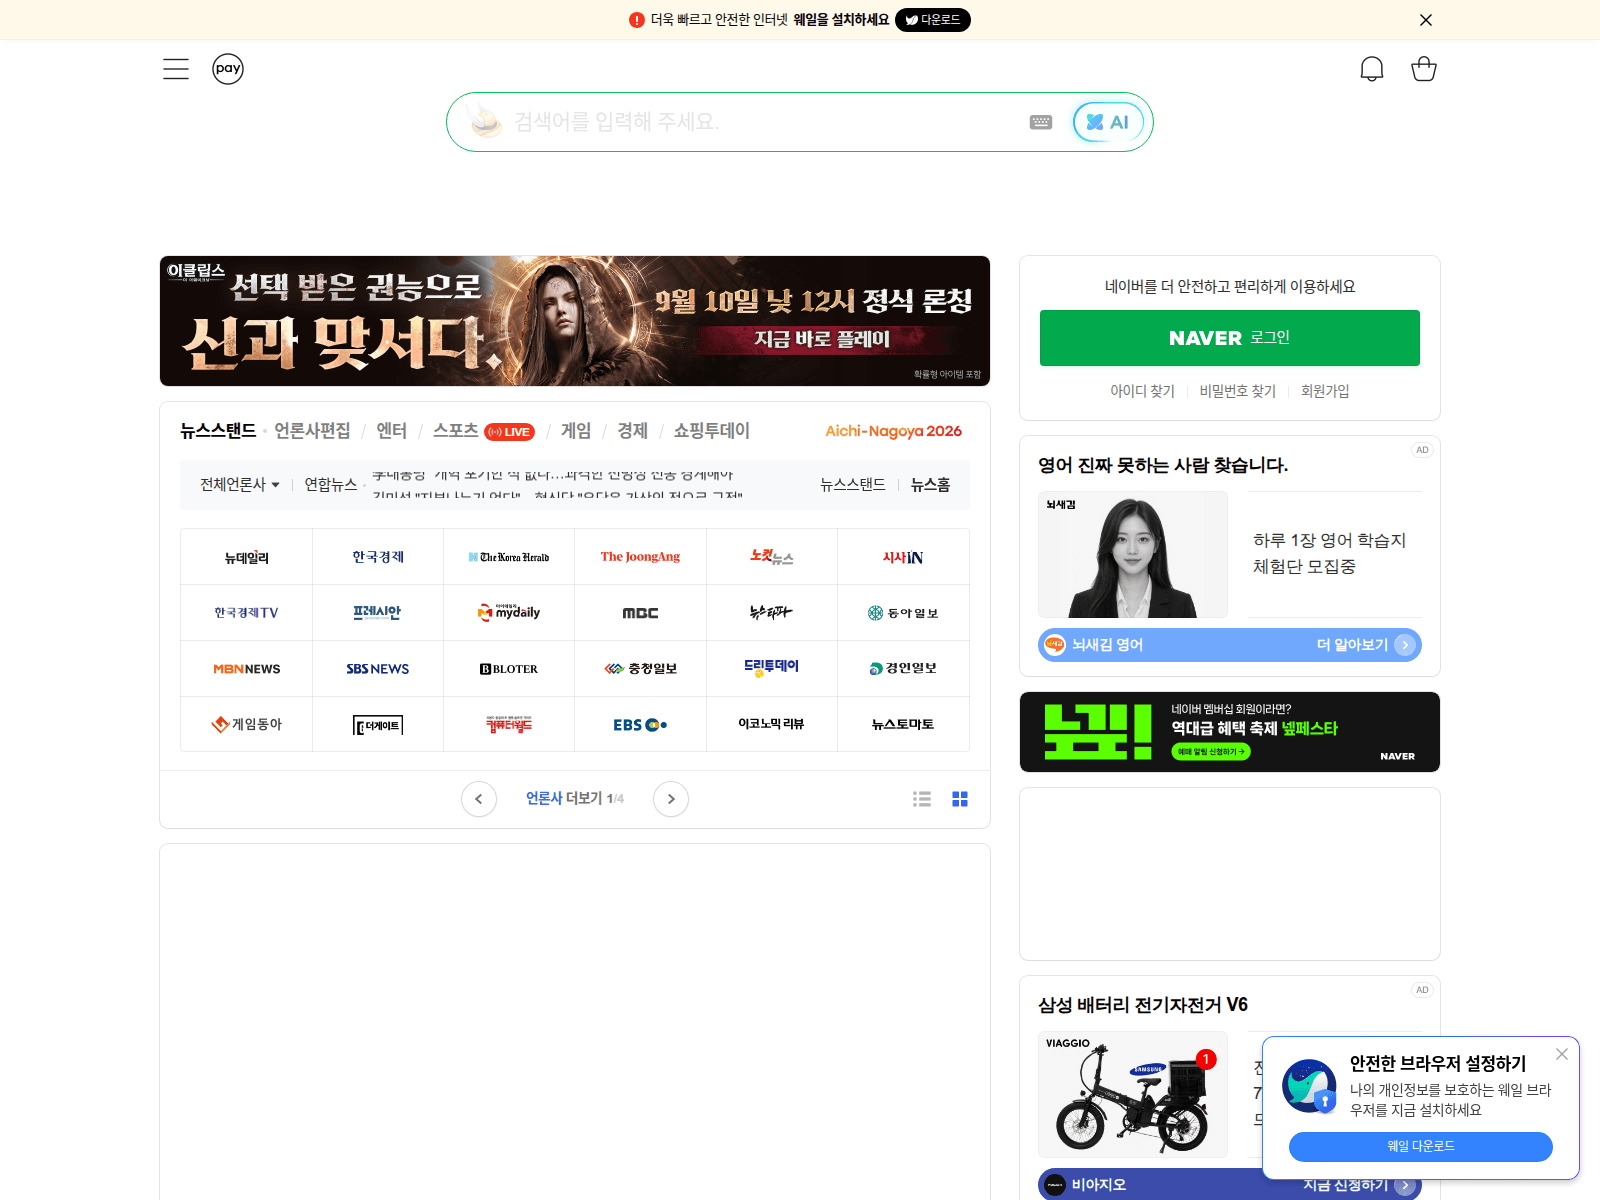
Task: Open the 뉴스토마토 logo
Action: coord(903,724)
